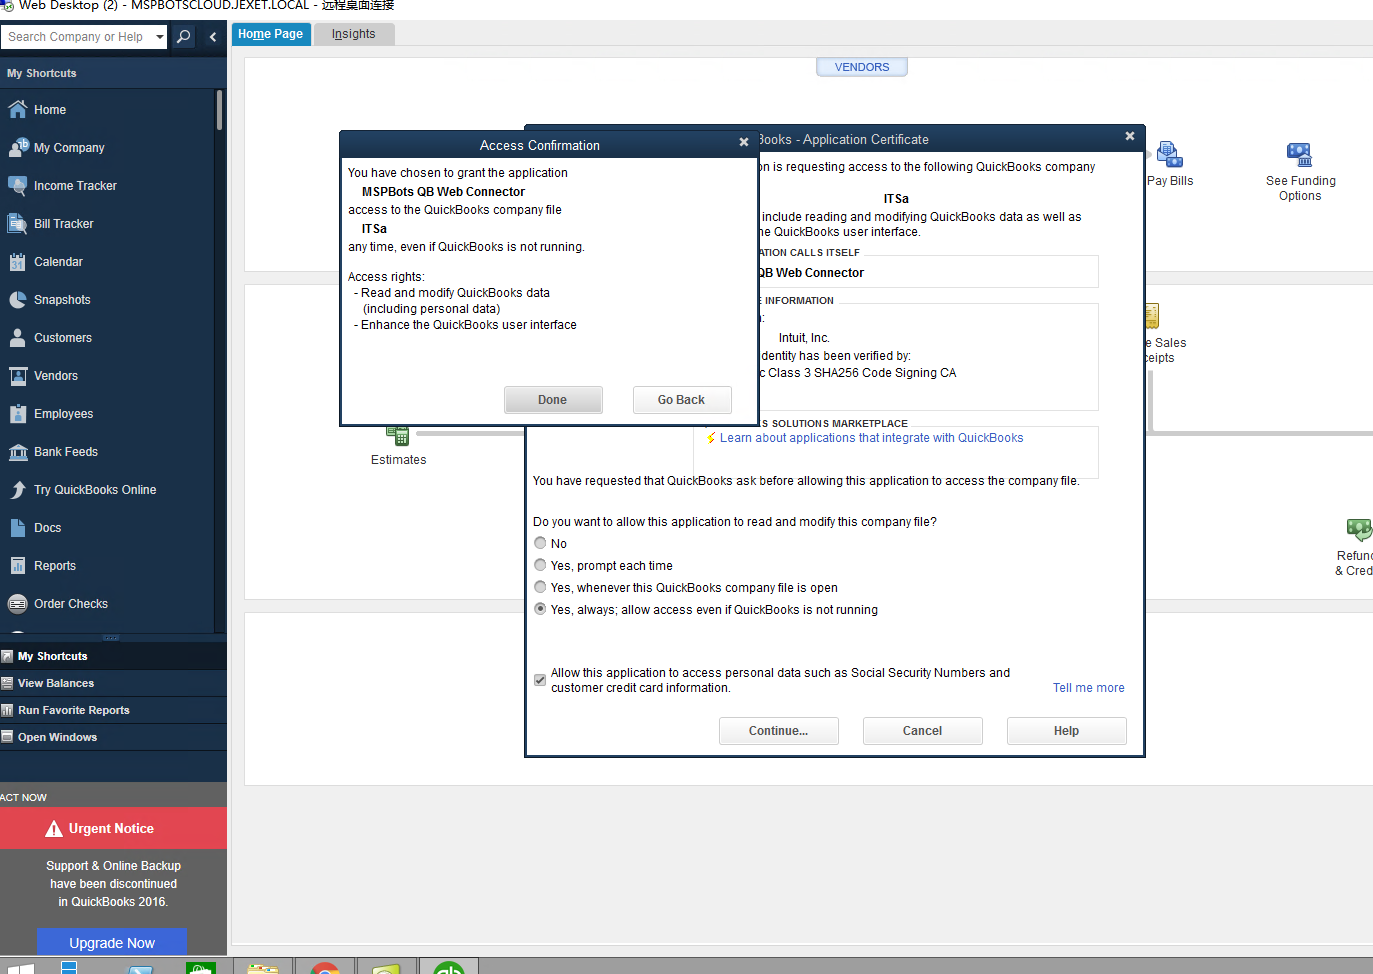Open Income Tracker from the sidebar
Screen dimensions: 1373x974
click(75, 186)
